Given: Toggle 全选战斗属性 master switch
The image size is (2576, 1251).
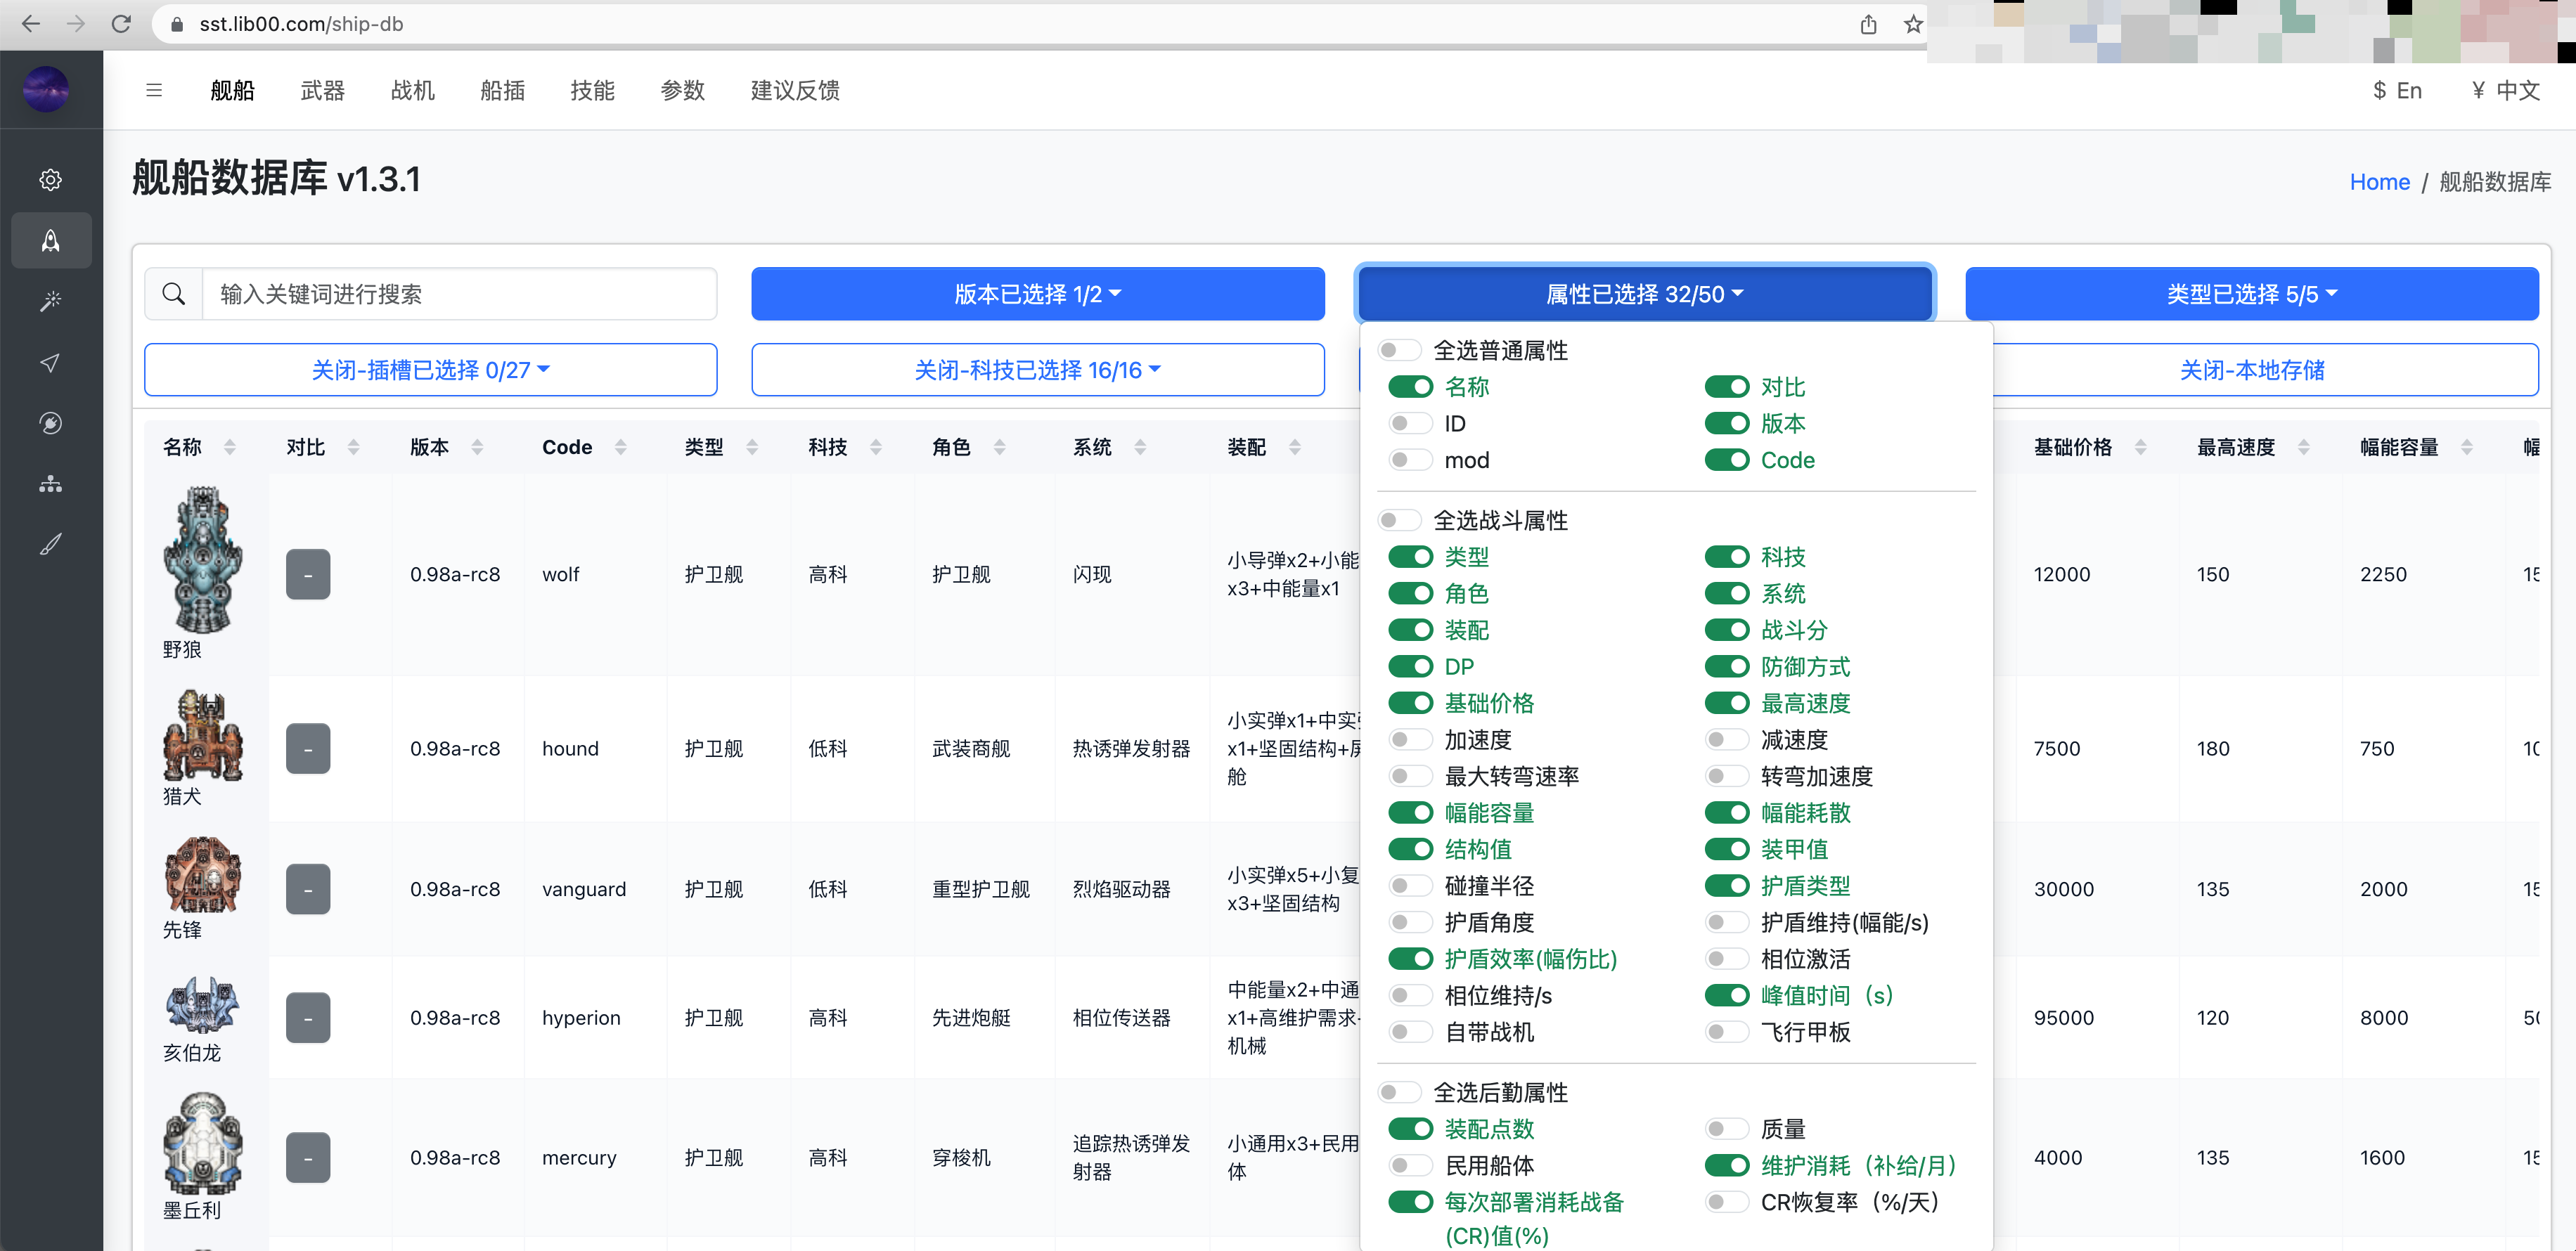Looking at the screenshot, I should pyautogui.click(x=1400, y=520).
